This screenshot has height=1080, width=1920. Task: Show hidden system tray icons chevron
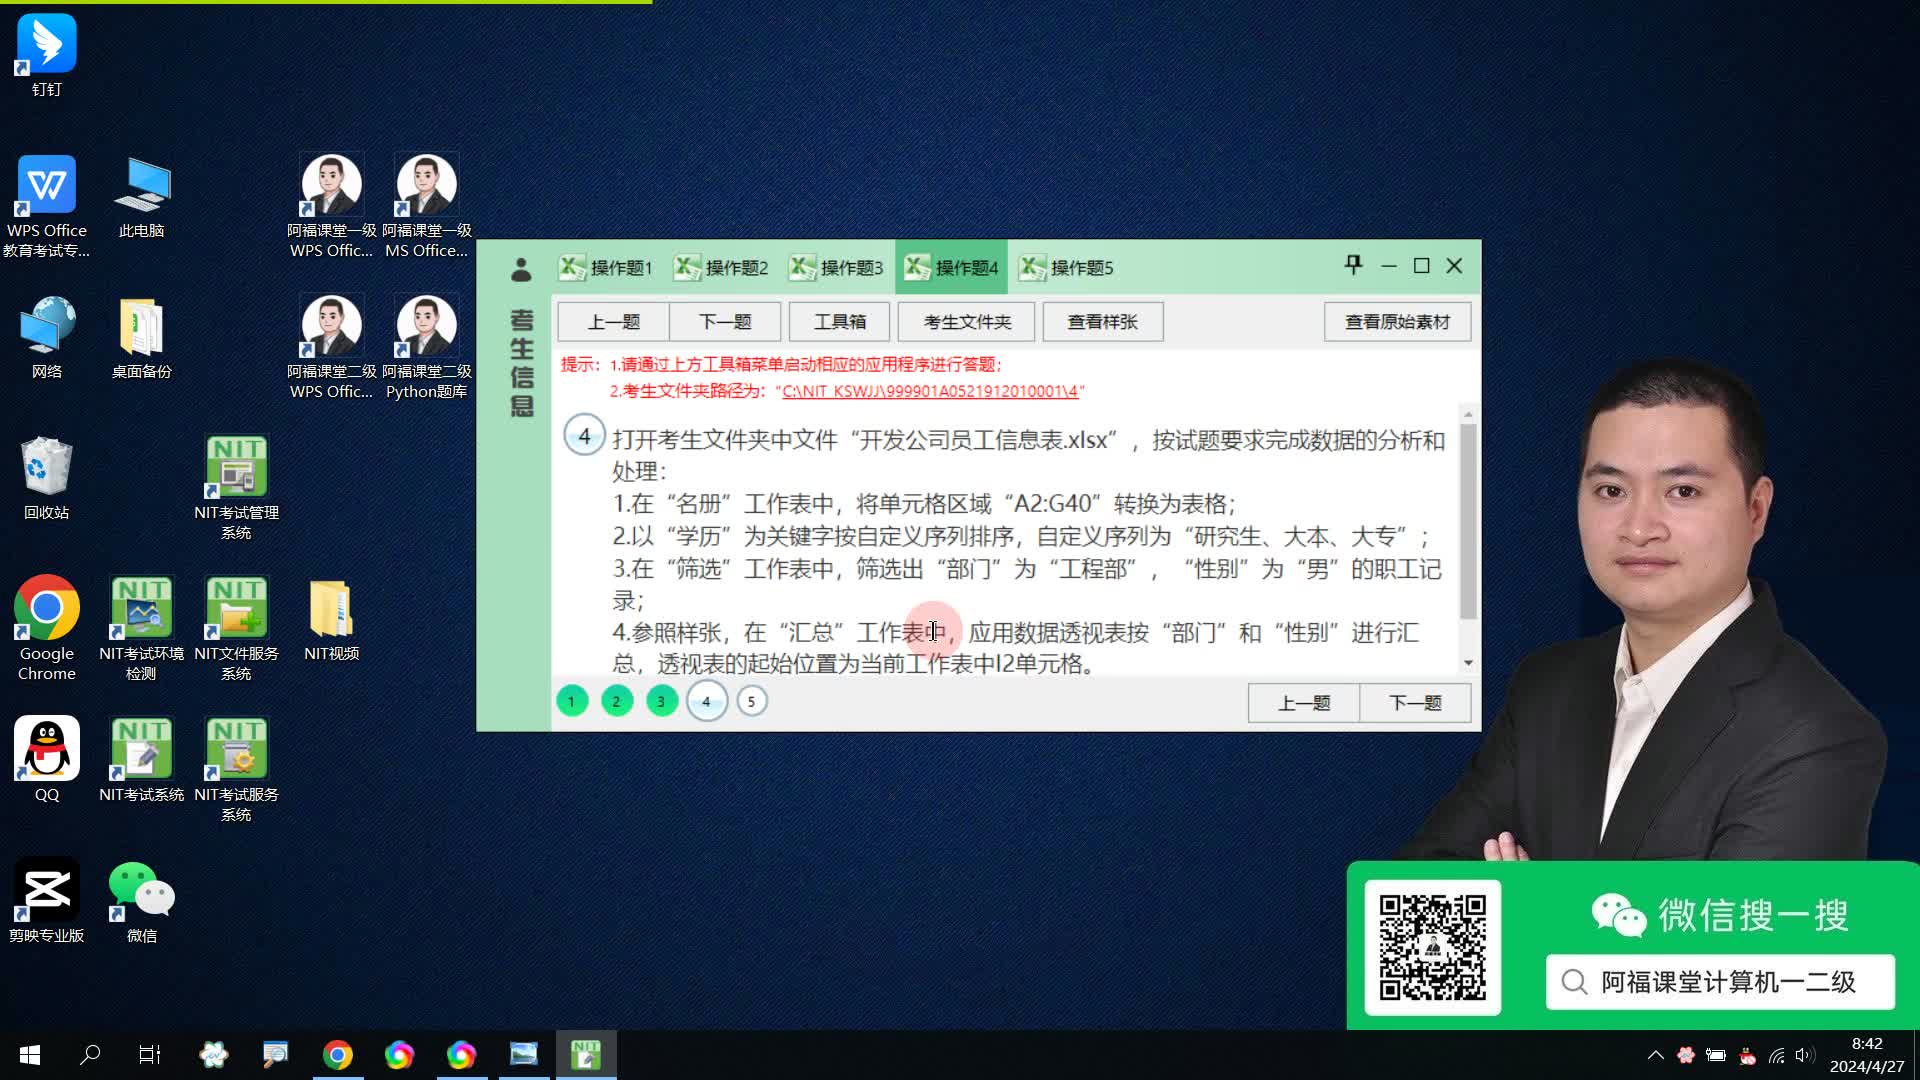[x=1655, y=1055]
